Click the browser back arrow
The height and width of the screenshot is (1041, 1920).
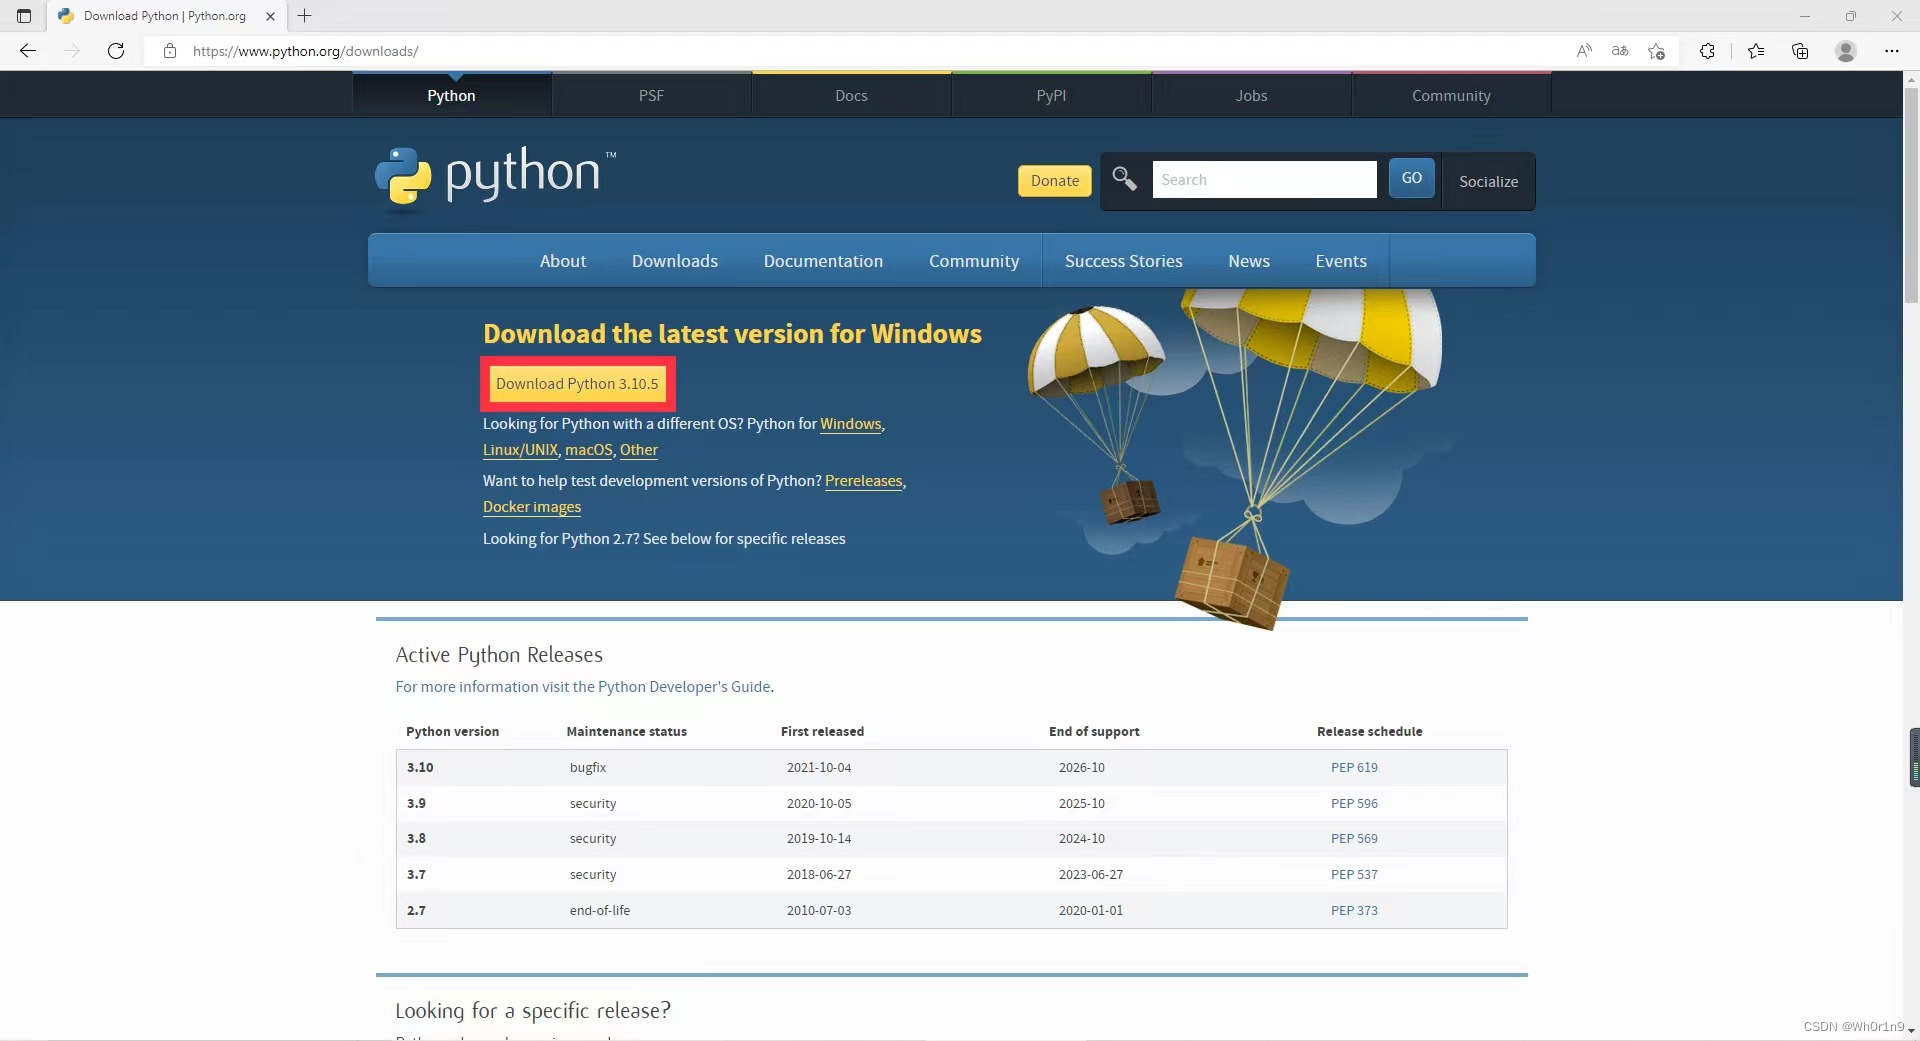point(28,51)
